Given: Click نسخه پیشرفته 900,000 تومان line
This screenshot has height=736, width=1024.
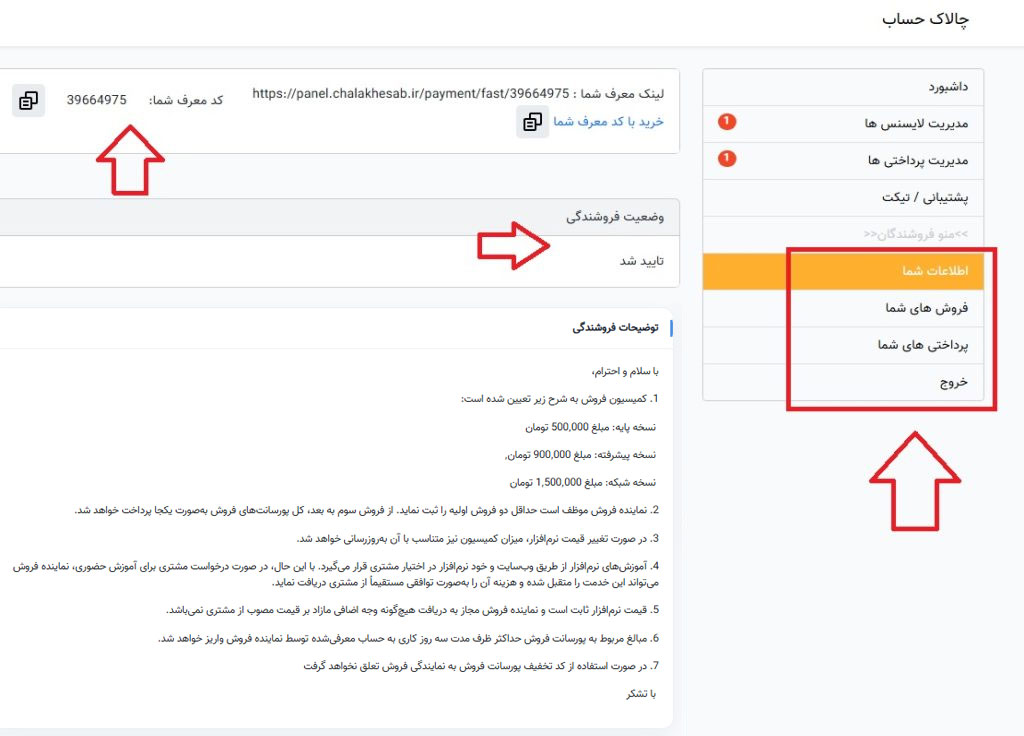Looking at the screenshot, I should point(580,455).
